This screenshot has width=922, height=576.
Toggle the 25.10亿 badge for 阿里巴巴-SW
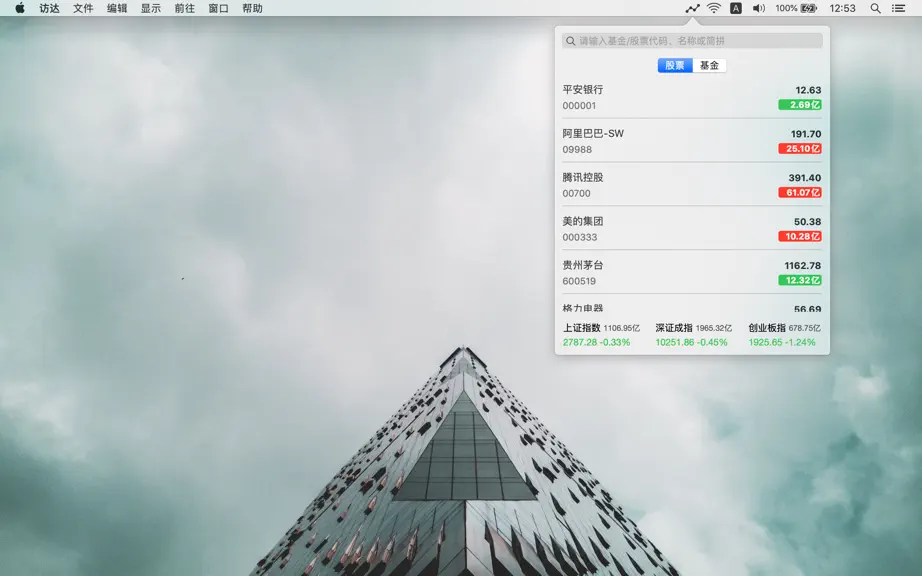(800, 149)
